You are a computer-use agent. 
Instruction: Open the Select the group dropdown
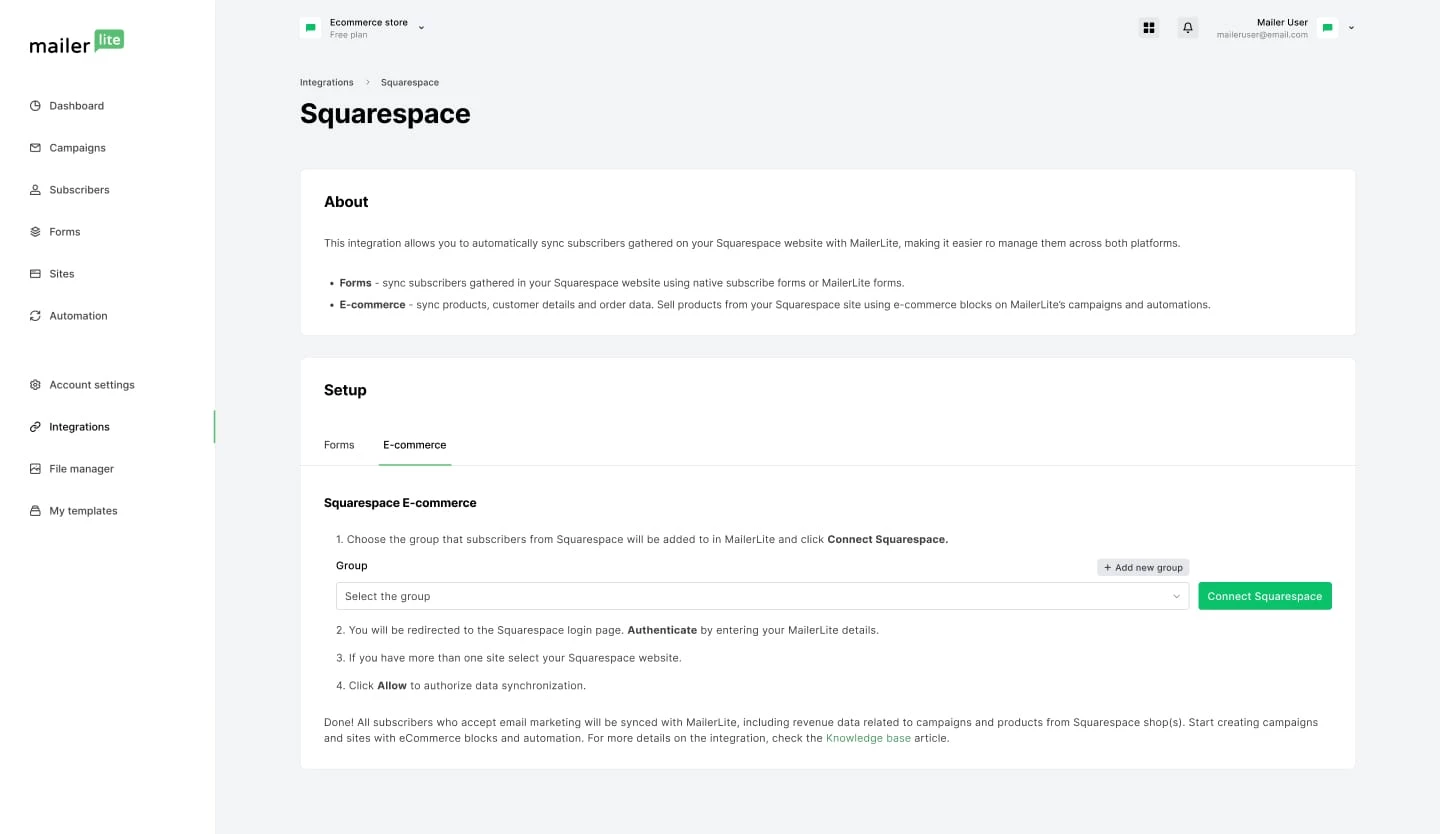coord(762,596)
